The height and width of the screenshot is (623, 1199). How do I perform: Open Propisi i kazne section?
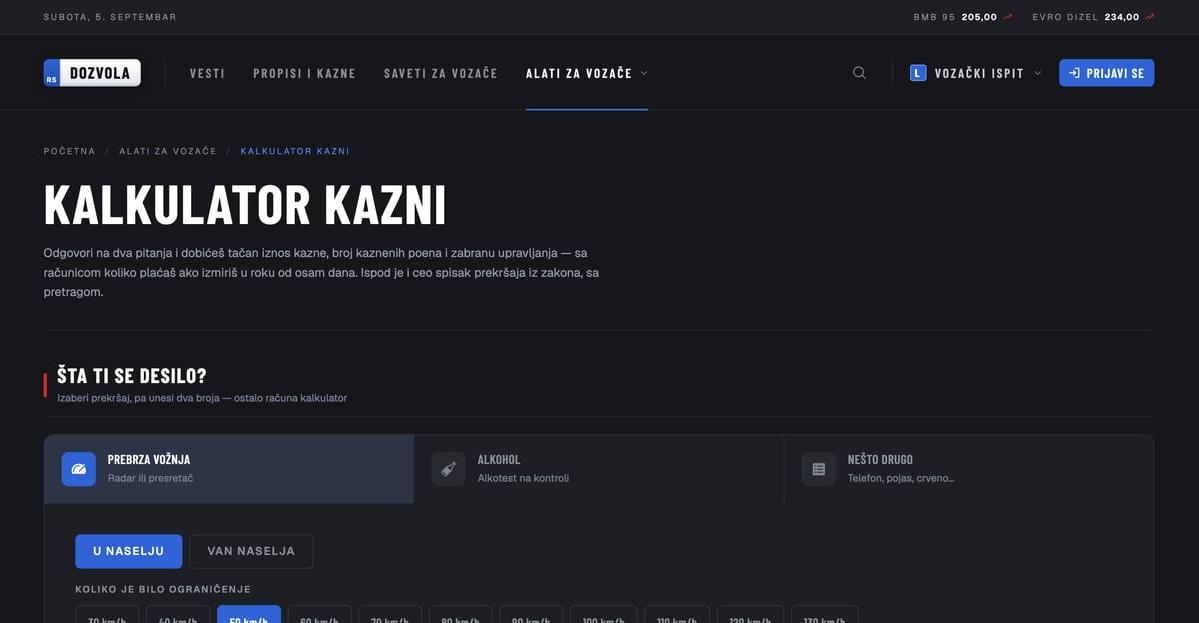pos(304,73)
